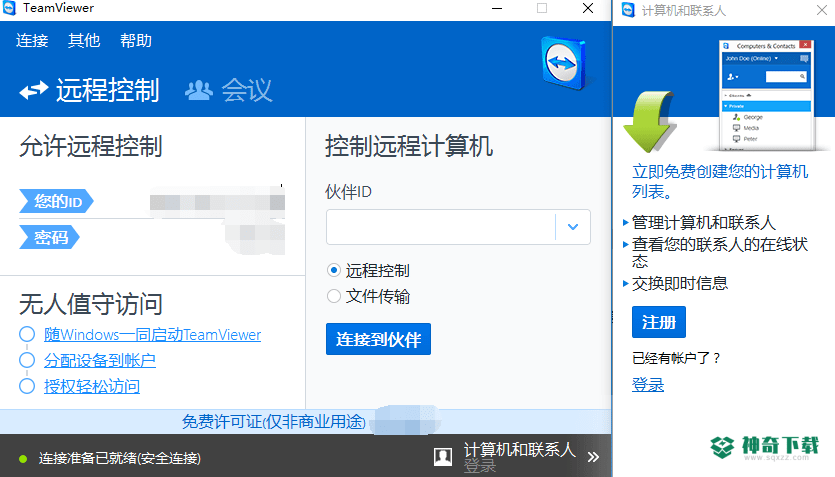Close the 计算机和联系人 panel
The image size is (835, 477).
click(x=822, y=10)
